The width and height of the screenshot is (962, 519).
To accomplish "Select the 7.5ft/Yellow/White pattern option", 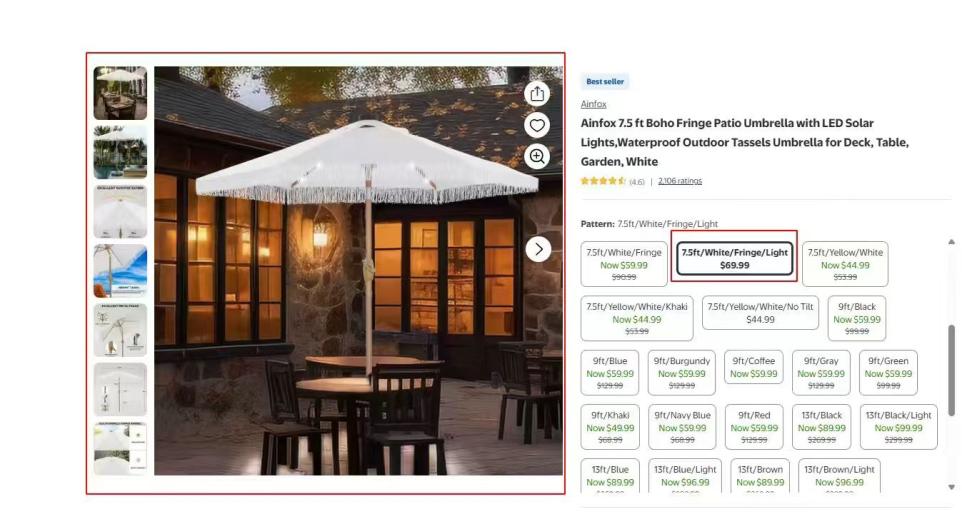I will click(845, 264).
